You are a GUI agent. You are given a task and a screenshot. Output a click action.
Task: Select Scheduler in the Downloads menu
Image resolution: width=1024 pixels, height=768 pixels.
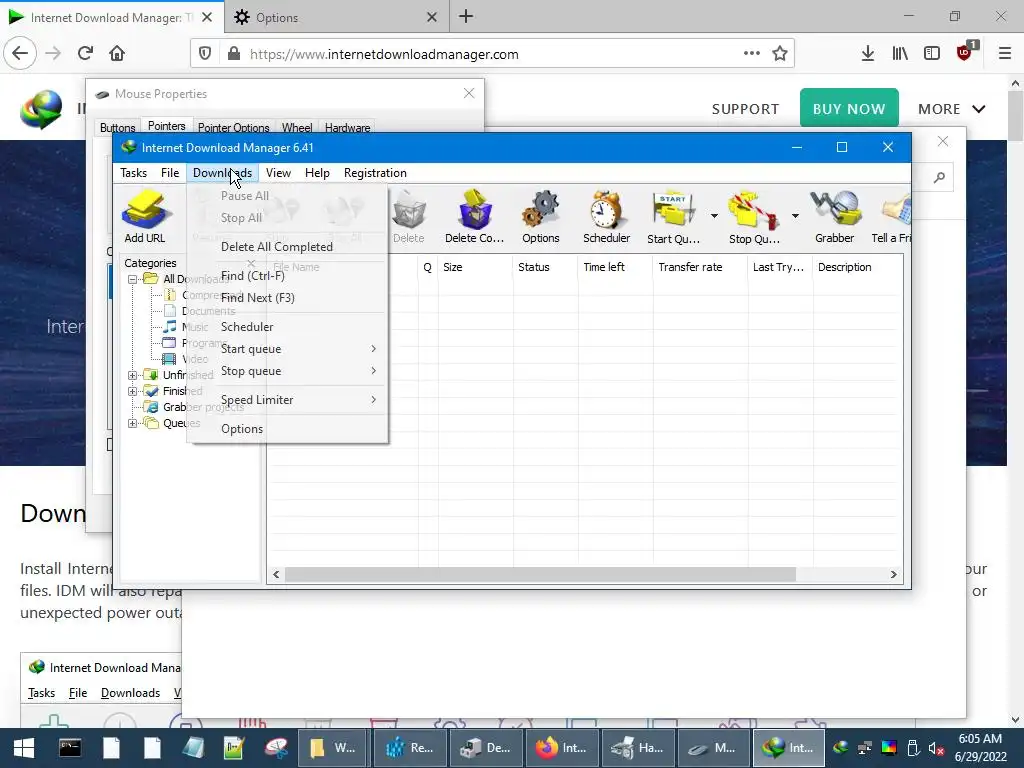coord(287,327)
